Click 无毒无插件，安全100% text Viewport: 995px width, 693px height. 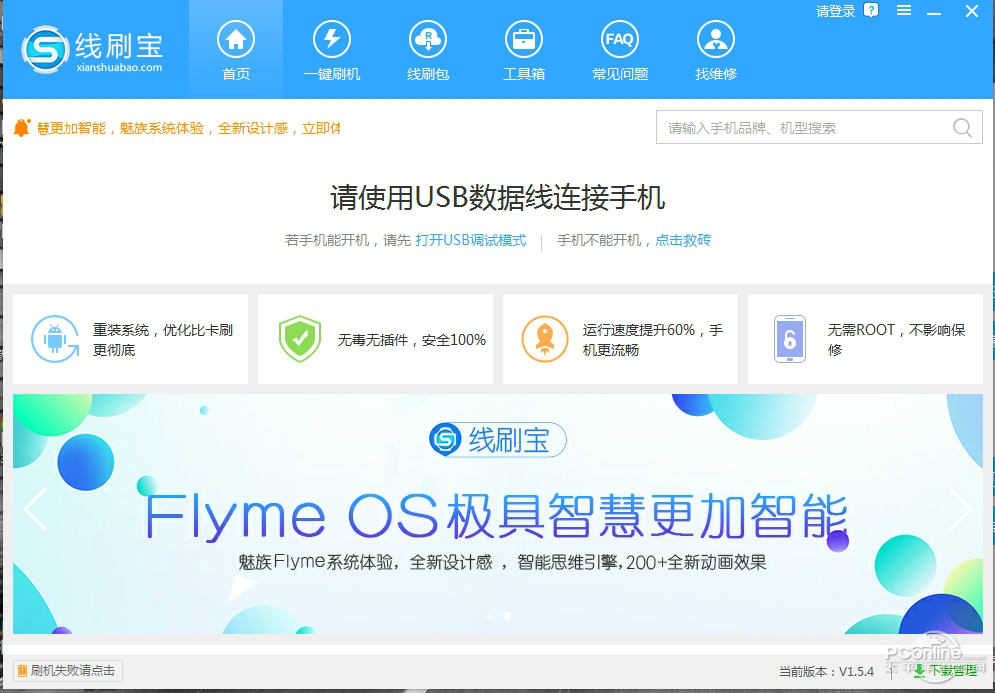coord(412,340)
